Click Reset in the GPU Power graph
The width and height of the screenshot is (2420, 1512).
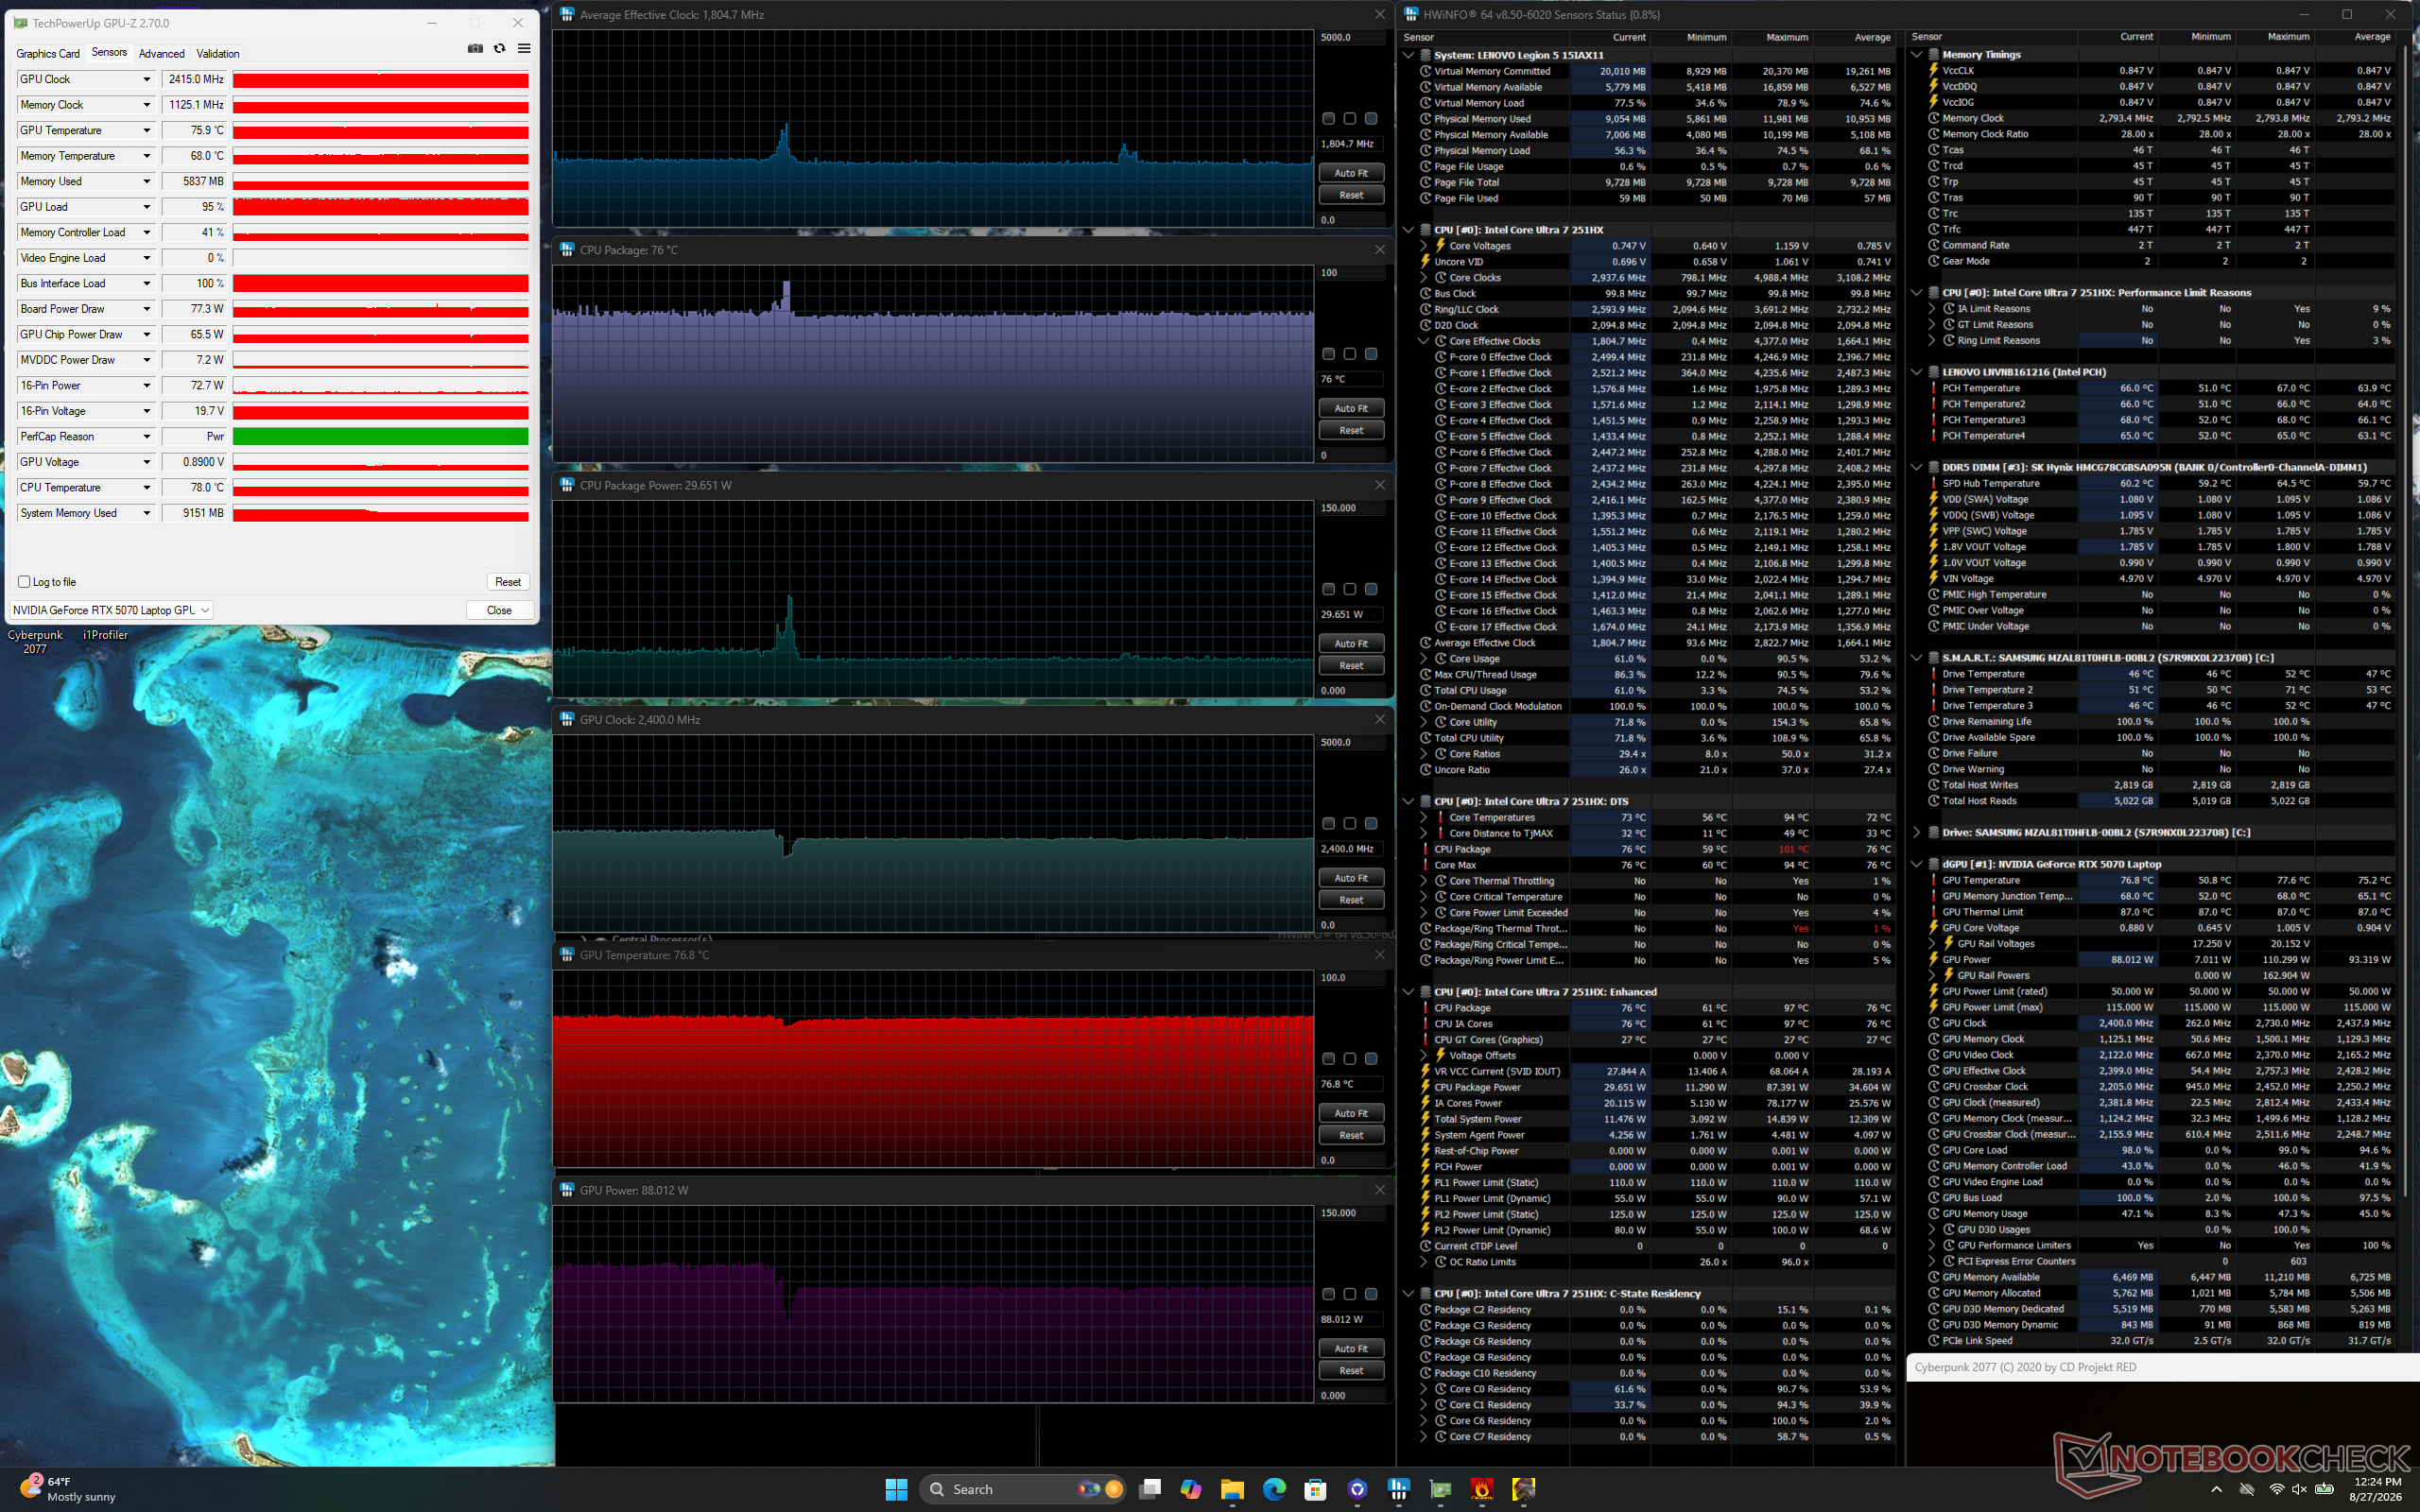tap(1351, 1371)
